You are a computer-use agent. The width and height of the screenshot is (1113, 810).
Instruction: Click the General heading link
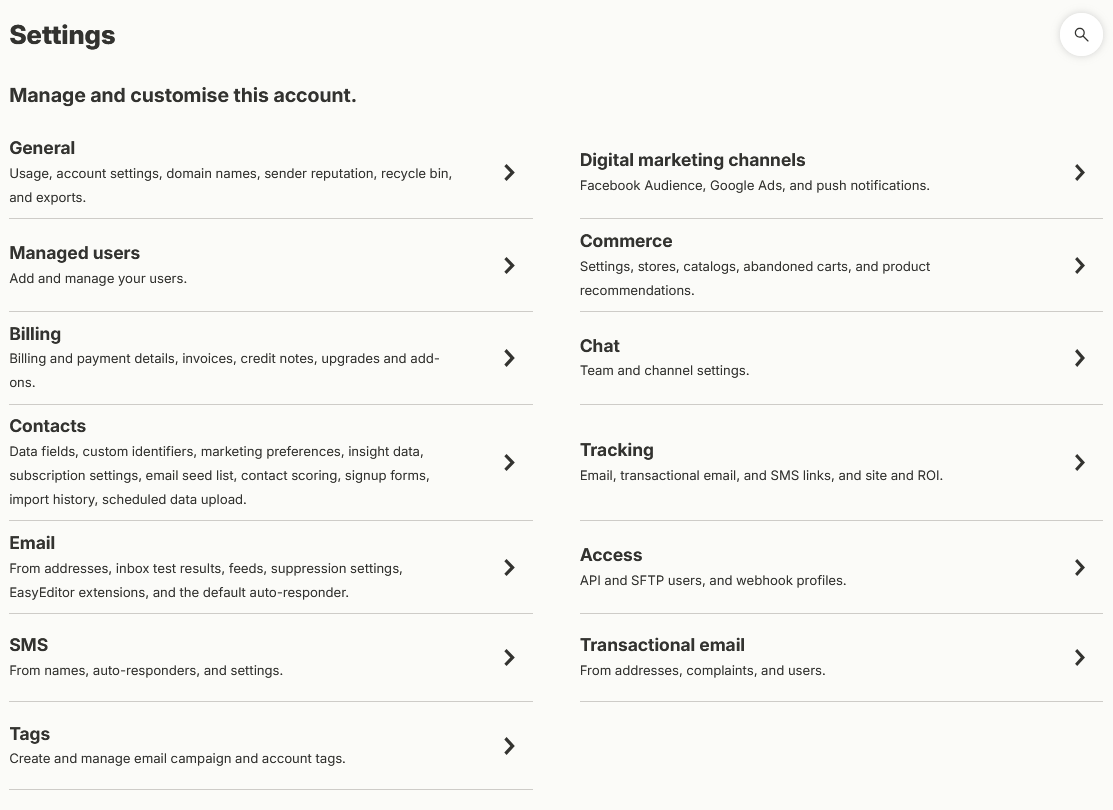[42, 148]
